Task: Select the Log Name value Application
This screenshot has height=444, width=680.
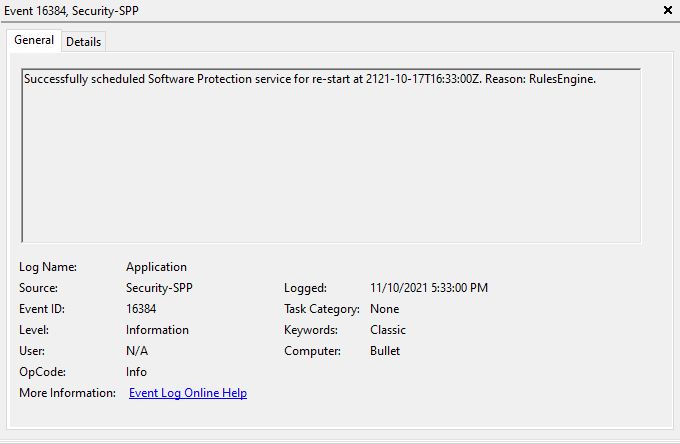Action: tap(156, 267)
